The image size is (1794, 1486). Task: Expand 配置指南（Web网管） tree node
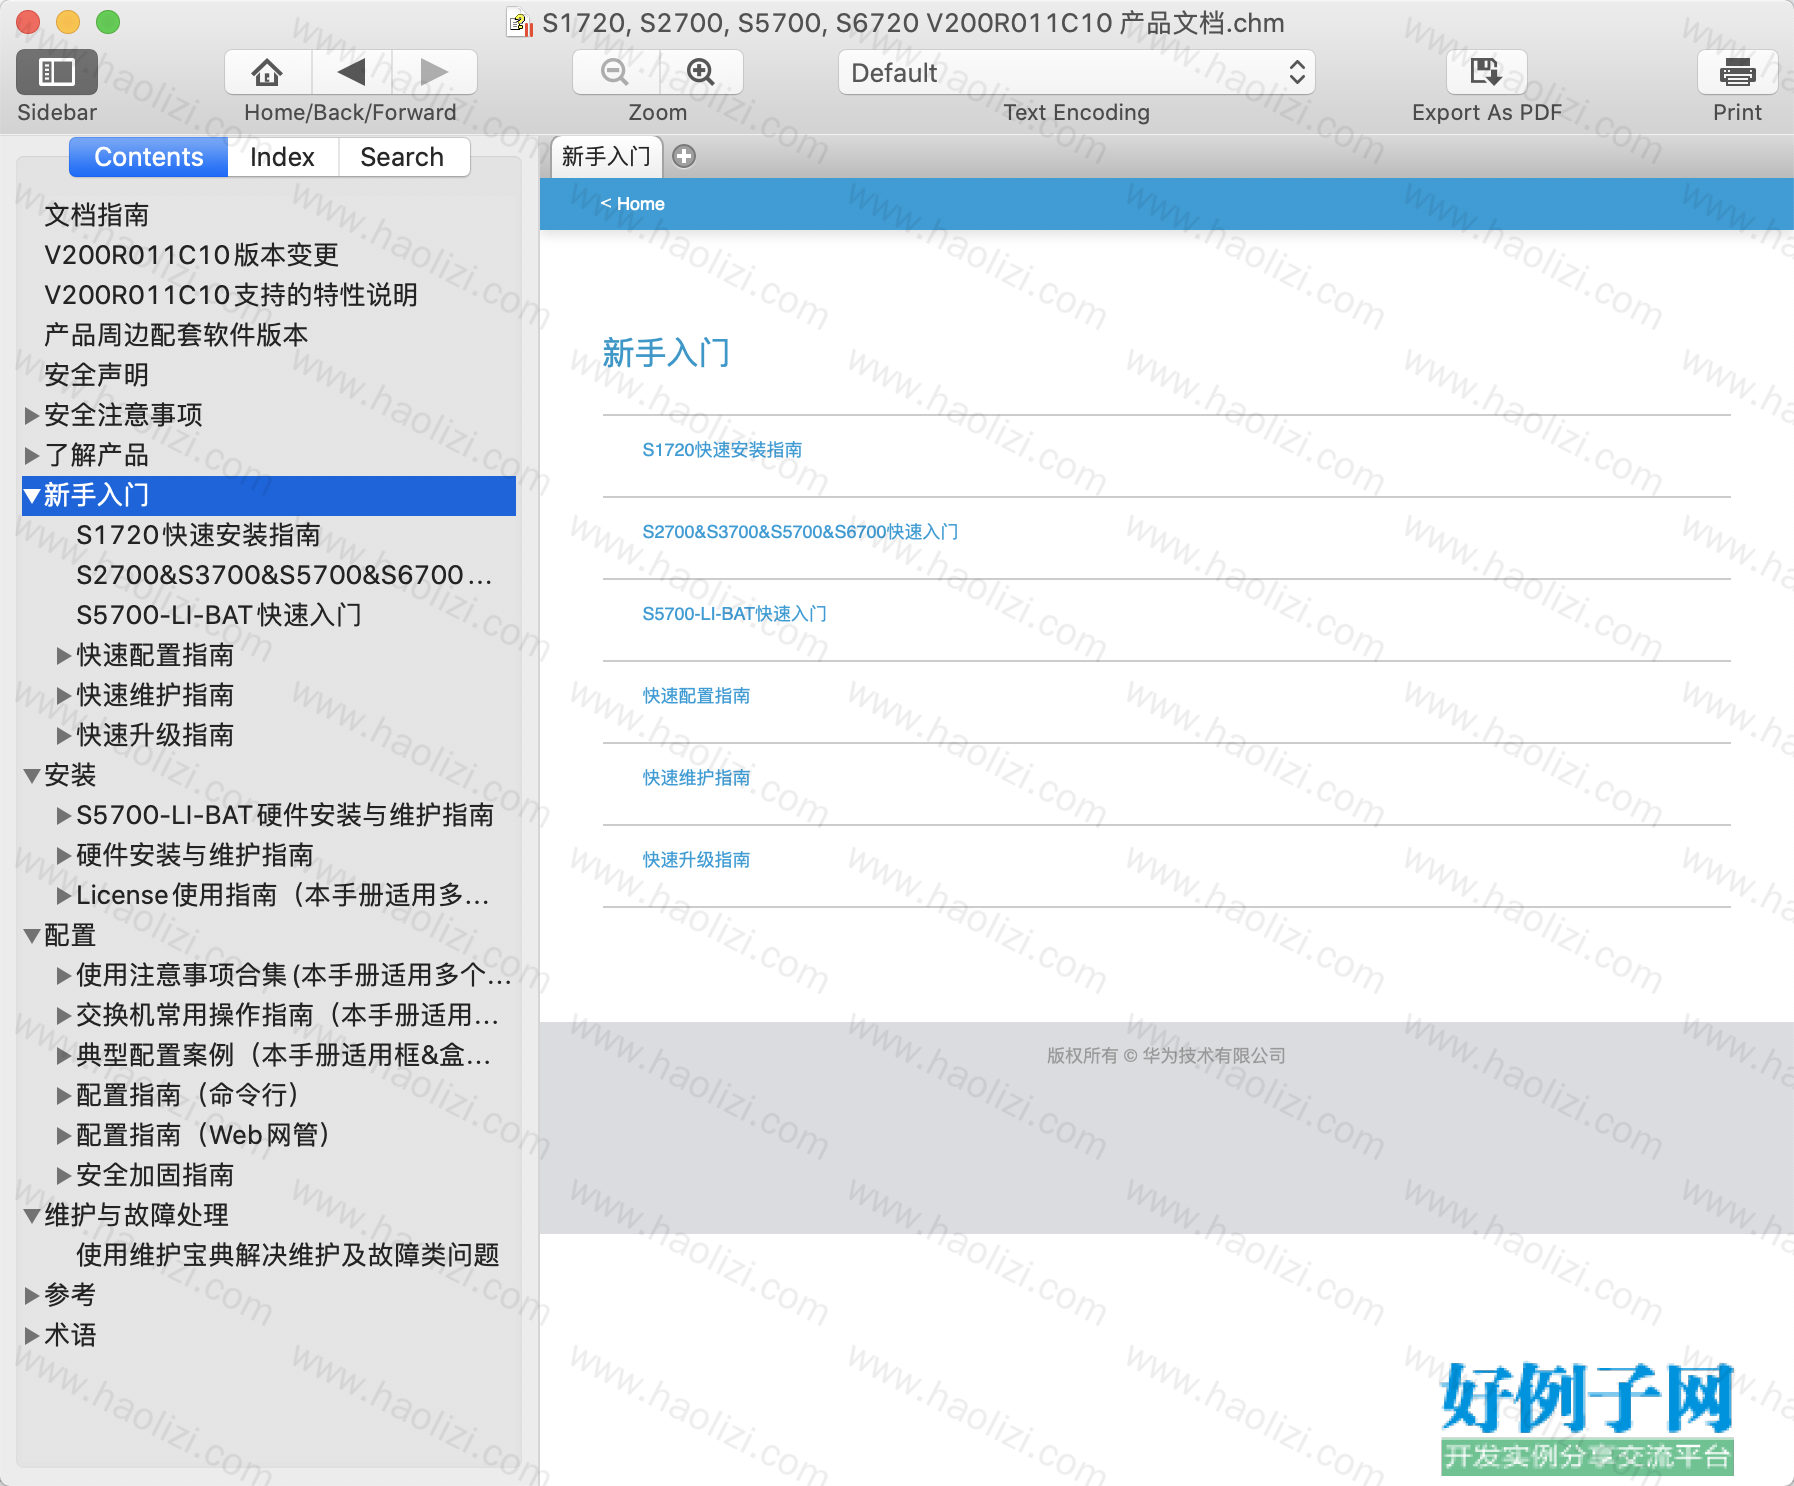[x=64, y=1135]
